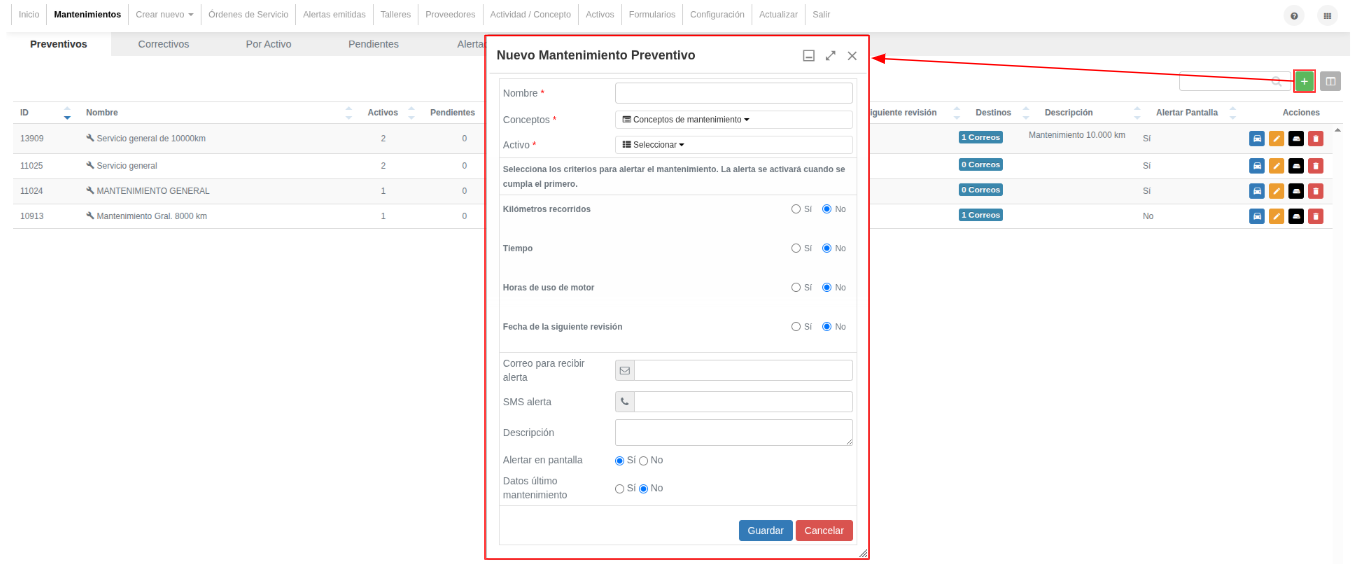
Task: Open Alertas emitidas in top menu
Action: point(334,15)
